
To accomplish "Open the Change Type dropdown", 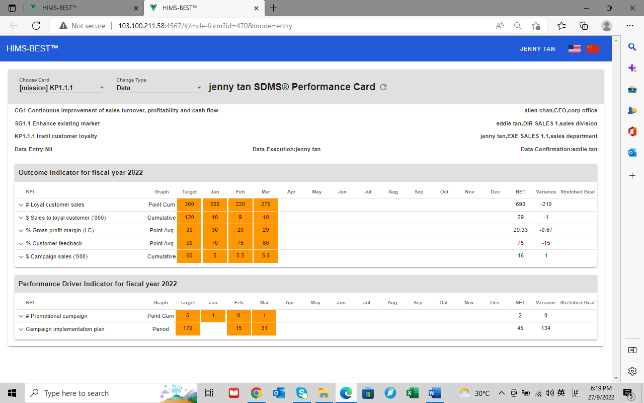I will click(x=158, y=88).
